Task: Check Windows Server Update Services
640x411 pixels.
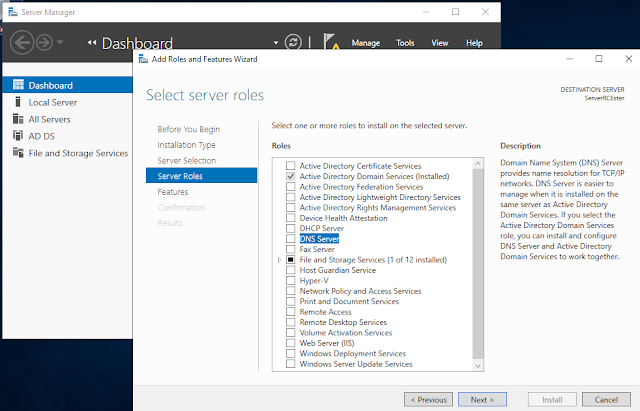Action: tap(291, 364)
